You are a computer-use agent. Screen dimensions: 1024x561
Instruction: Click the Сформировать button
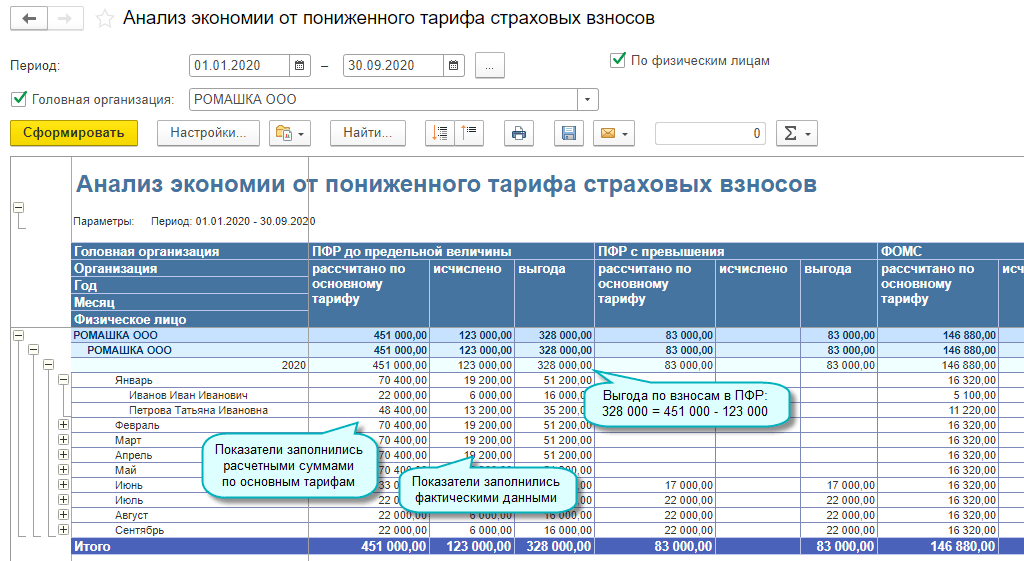(x=74, y=133)
